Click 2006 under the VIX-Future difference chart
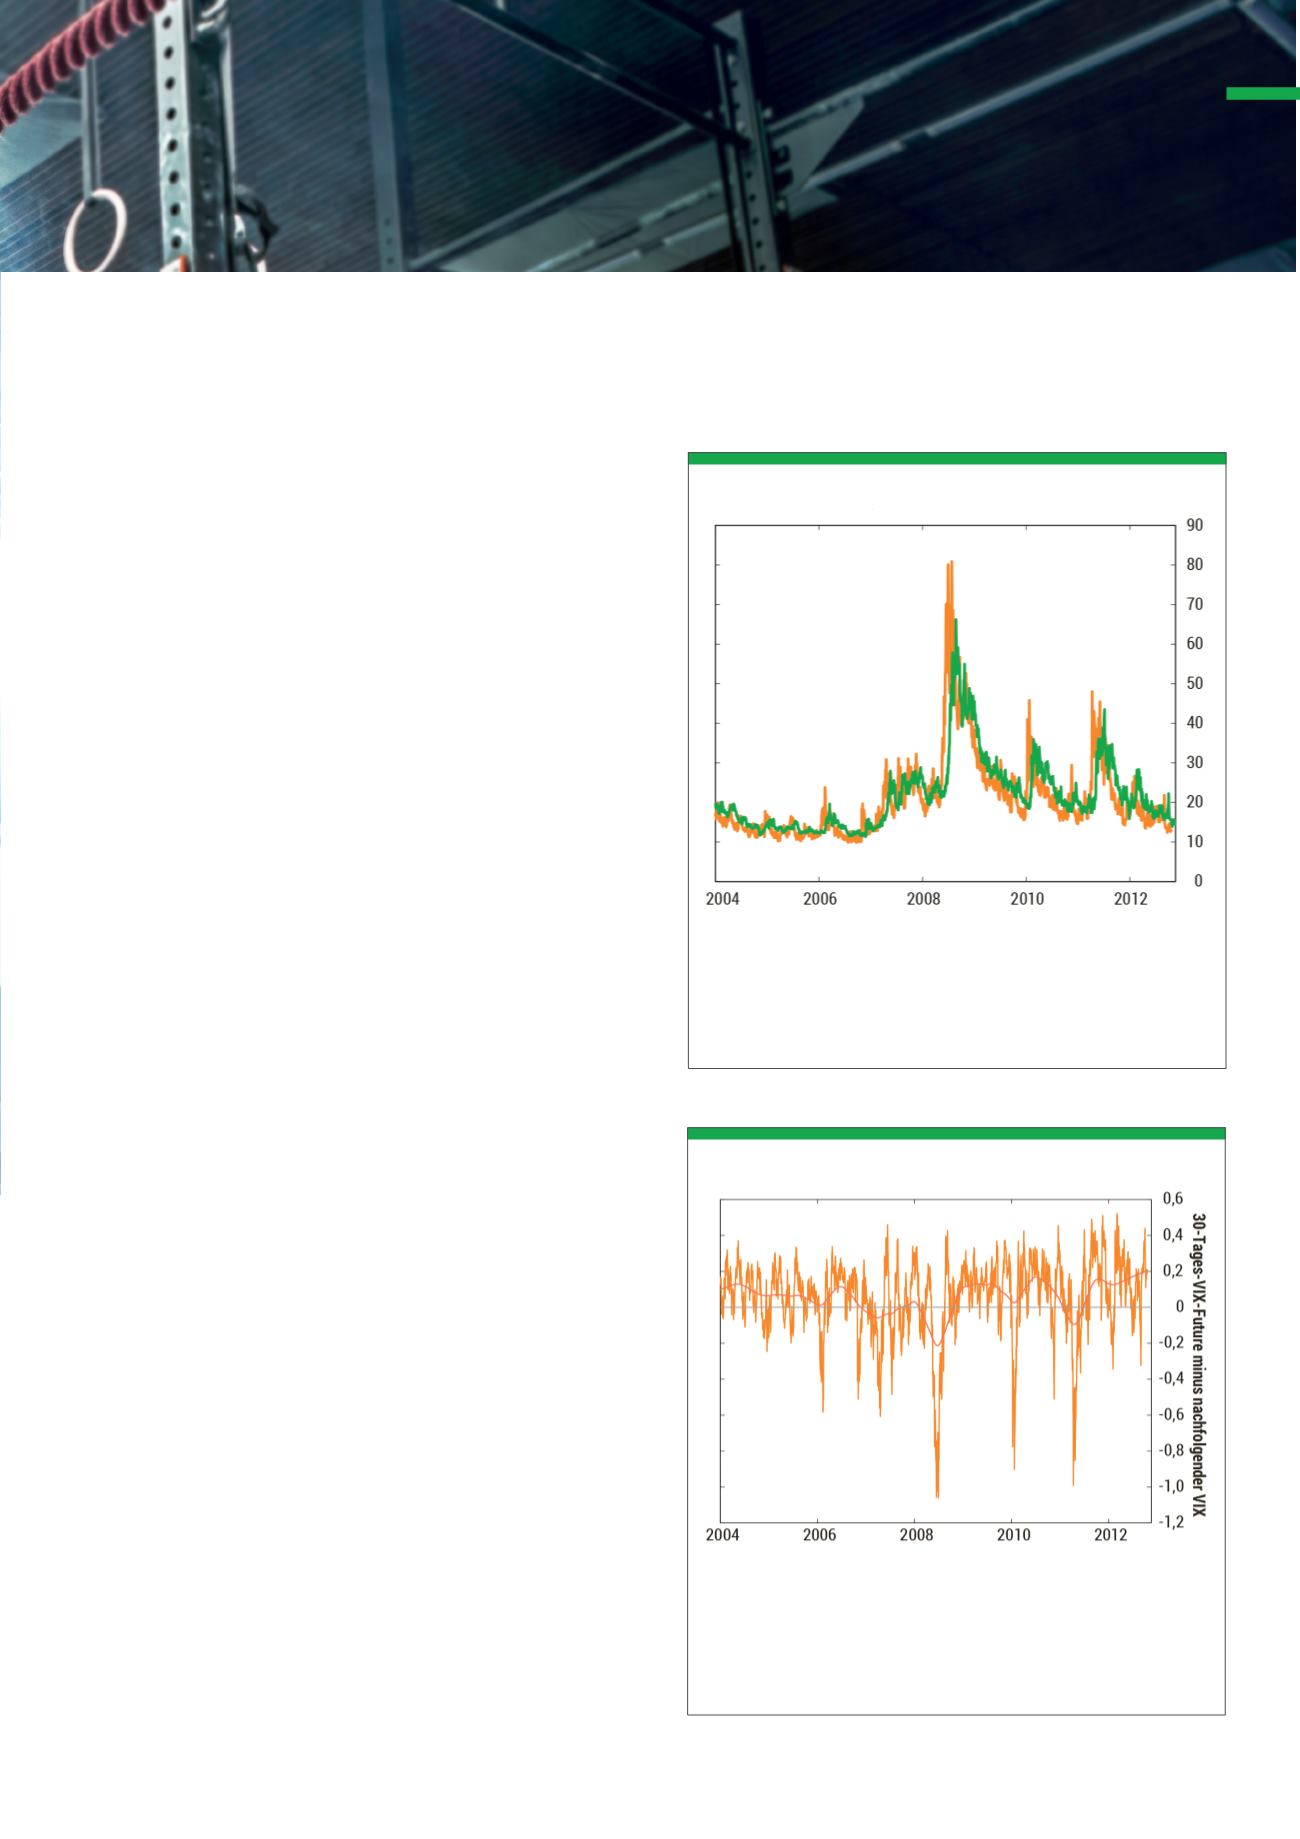The width and height of the screenshot is (1300, 1839). (x=819, y=1535)
